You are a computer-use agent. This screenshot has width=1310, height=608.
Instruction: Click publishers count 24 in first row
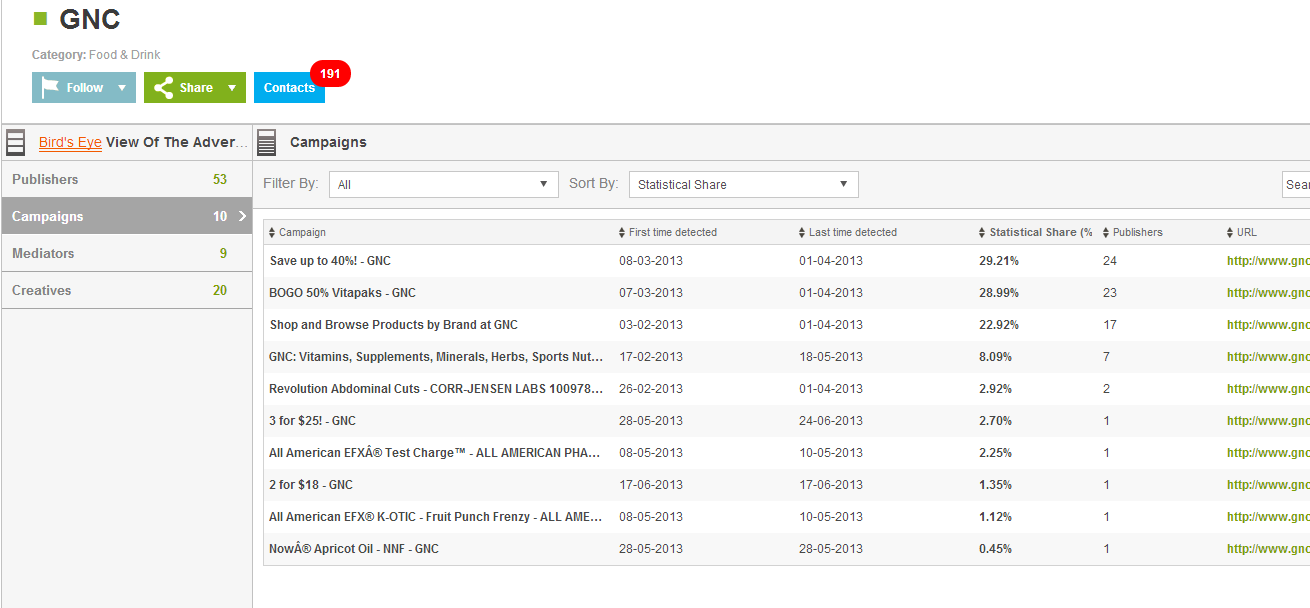click(x=1110, y=261)
